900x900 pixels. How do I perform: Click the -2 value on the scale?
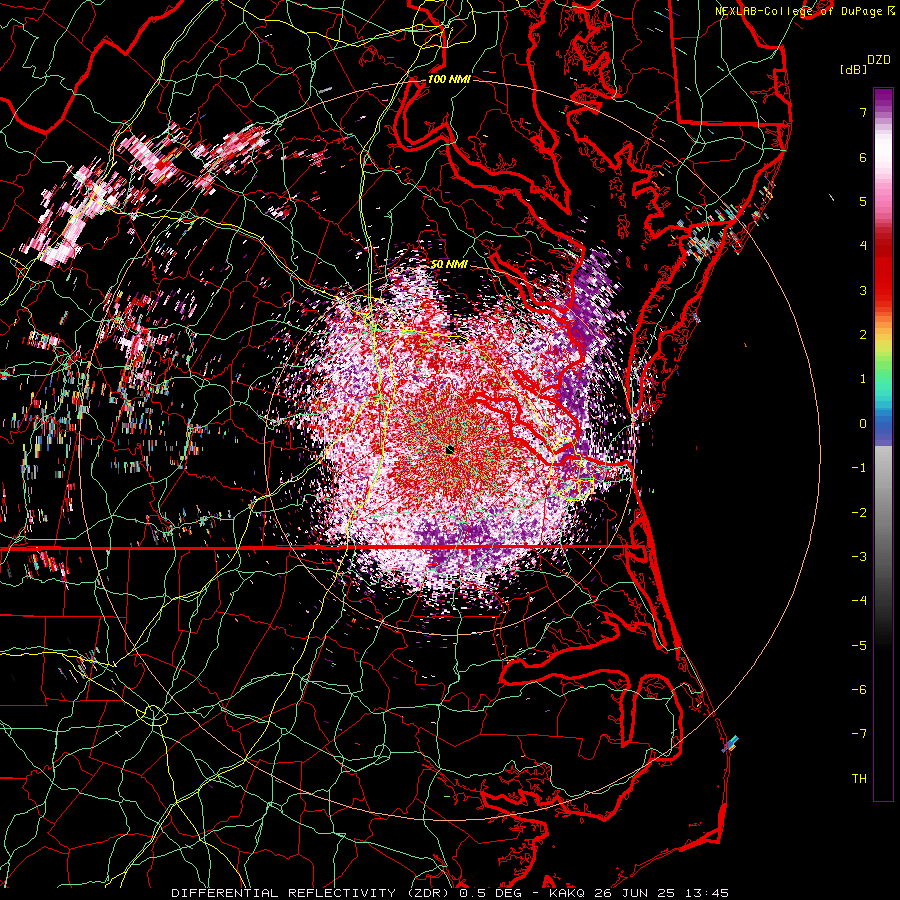point(859,513)
